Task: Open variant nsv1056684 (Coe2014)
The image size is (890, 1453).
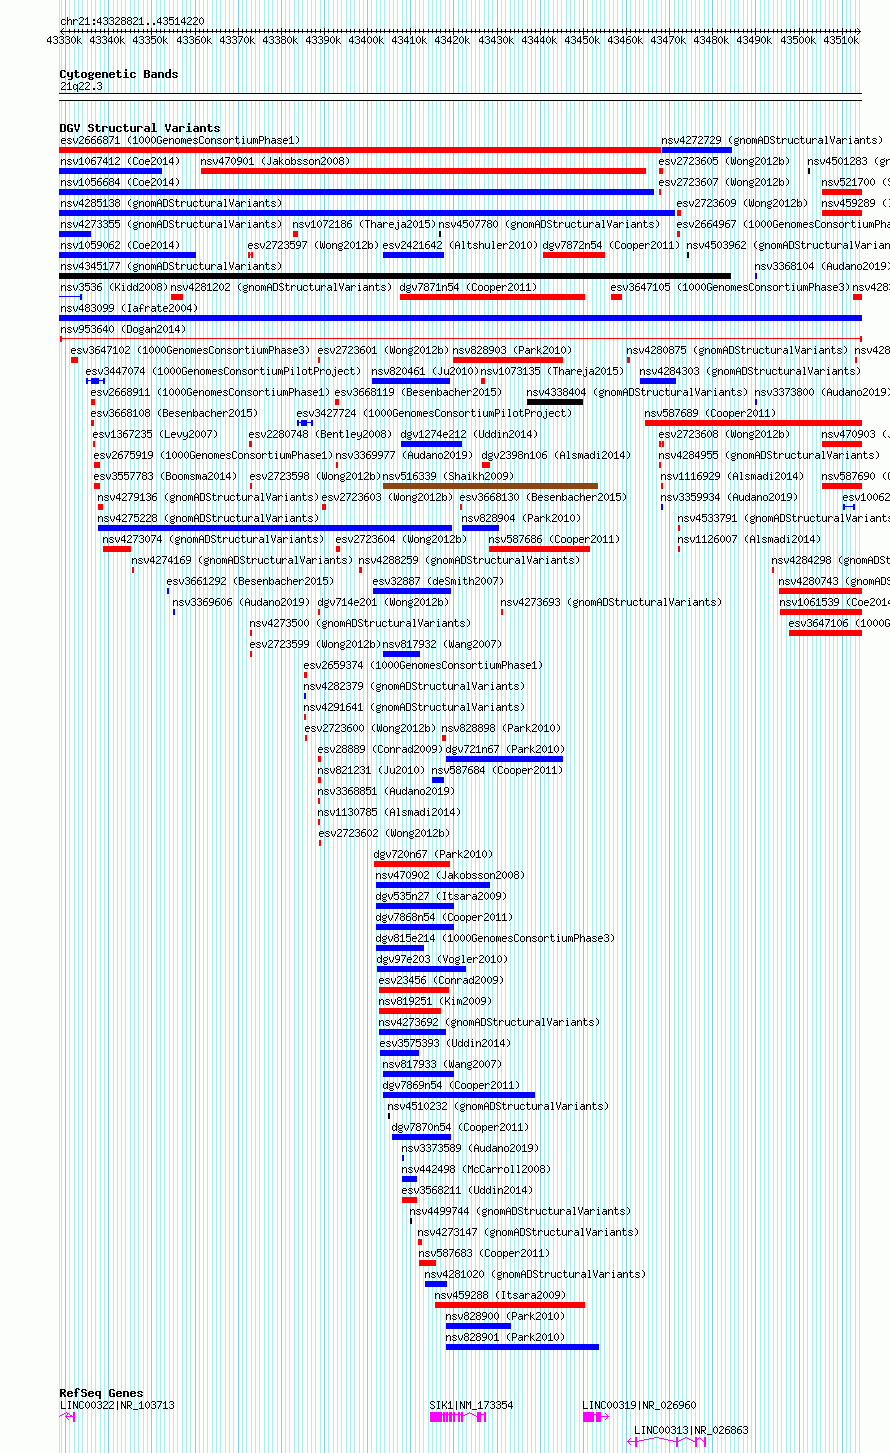Action: pos(120,182)
